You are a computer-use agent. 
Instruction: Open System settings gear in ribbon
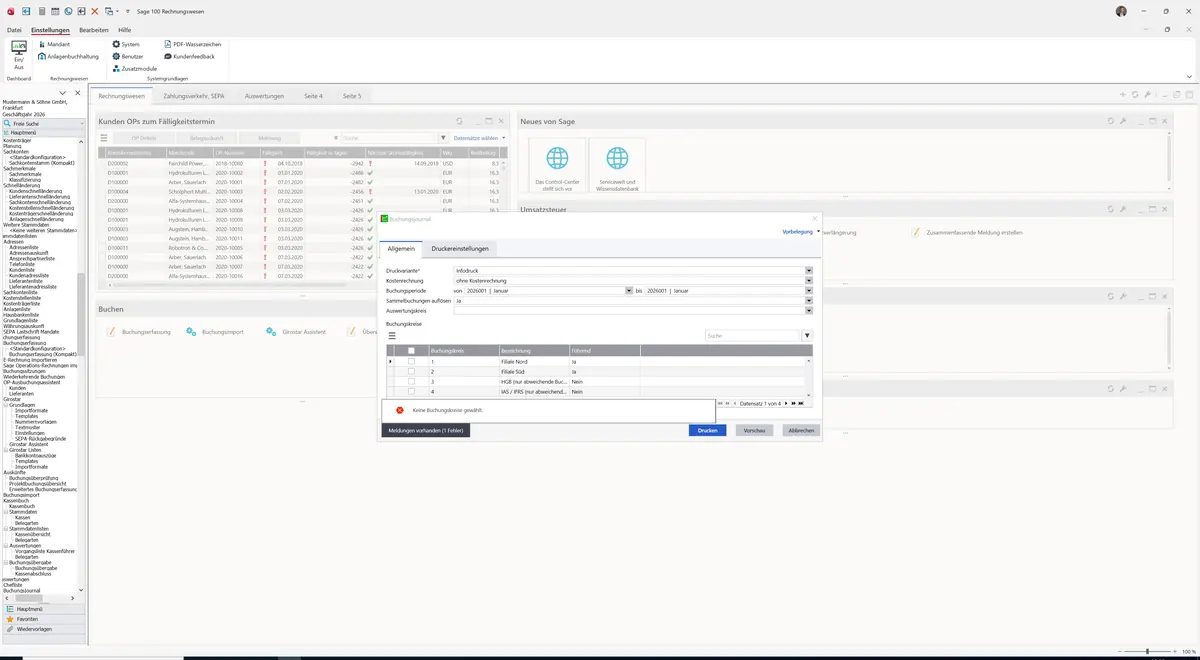126,45
